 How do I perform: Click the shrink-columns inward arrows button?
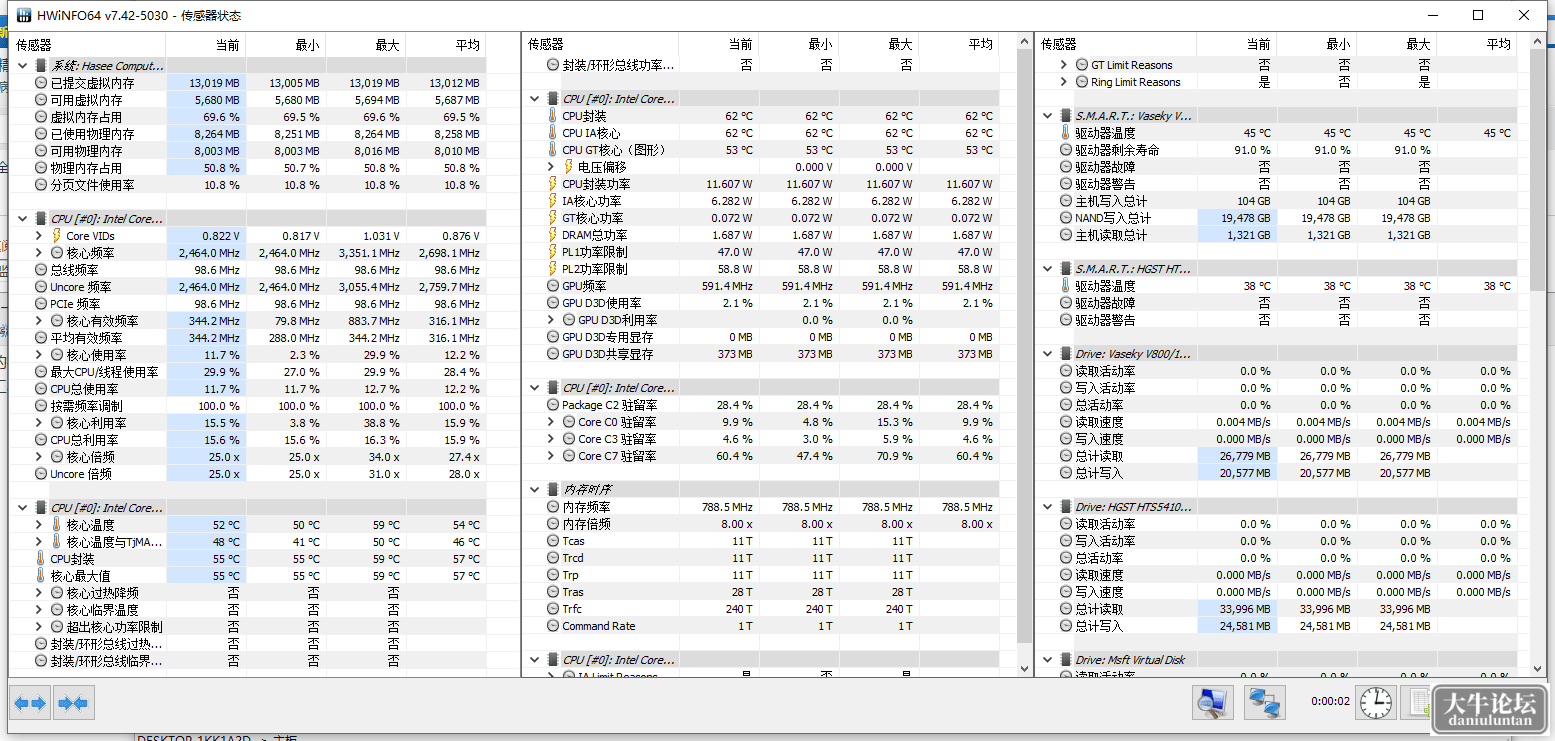pyautogui.click(x=73, y=703)
